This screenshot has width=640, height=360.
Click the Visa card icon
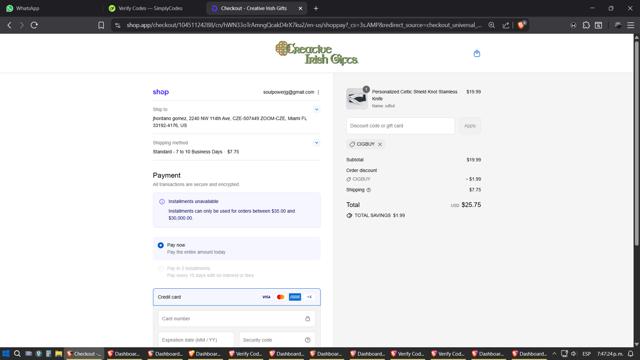pos(266,297)
